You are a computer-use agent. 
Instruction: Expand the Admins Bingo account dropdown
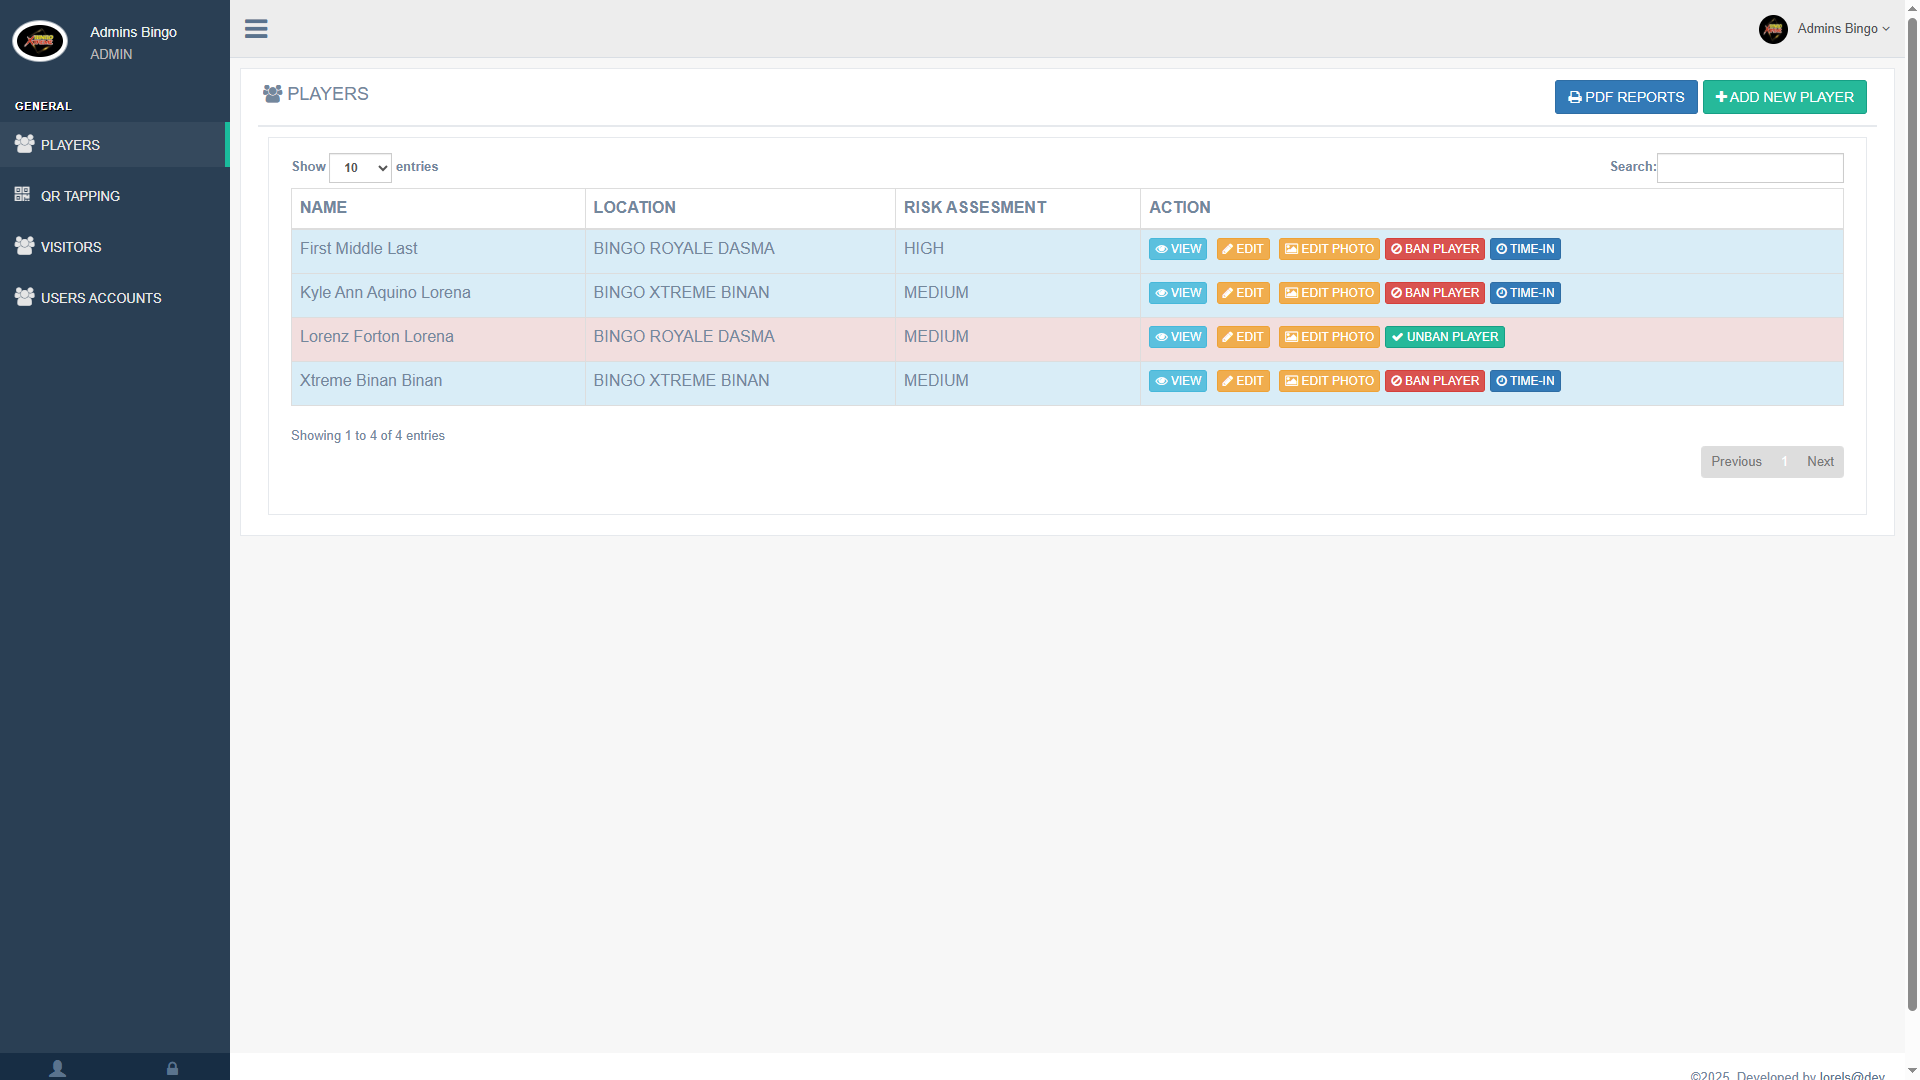click(x=1843, y=29)
